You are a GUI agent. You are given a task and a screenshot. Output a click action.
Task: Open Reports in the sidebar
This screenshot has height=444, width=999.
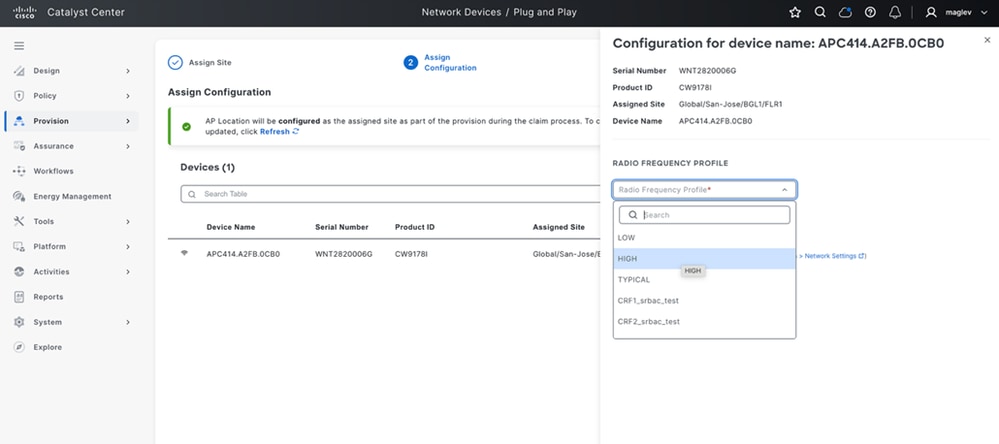click(48, 297)
